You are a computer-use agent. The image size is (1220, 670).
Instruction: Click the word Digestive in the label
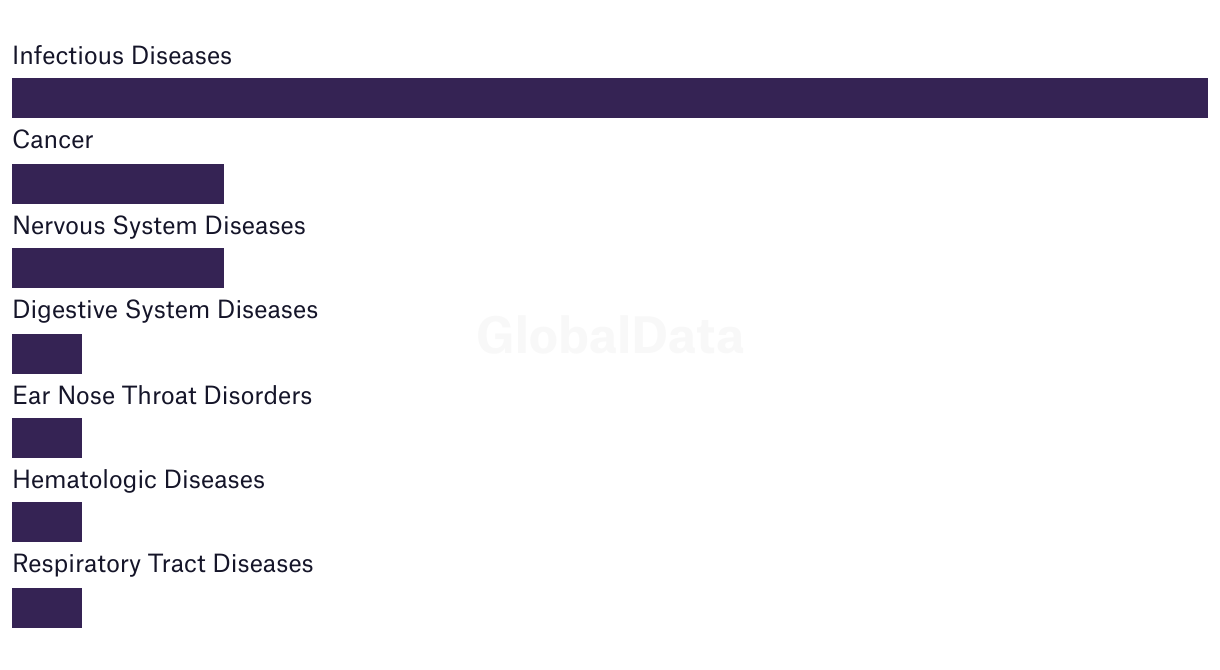click(x=65, y=310)
